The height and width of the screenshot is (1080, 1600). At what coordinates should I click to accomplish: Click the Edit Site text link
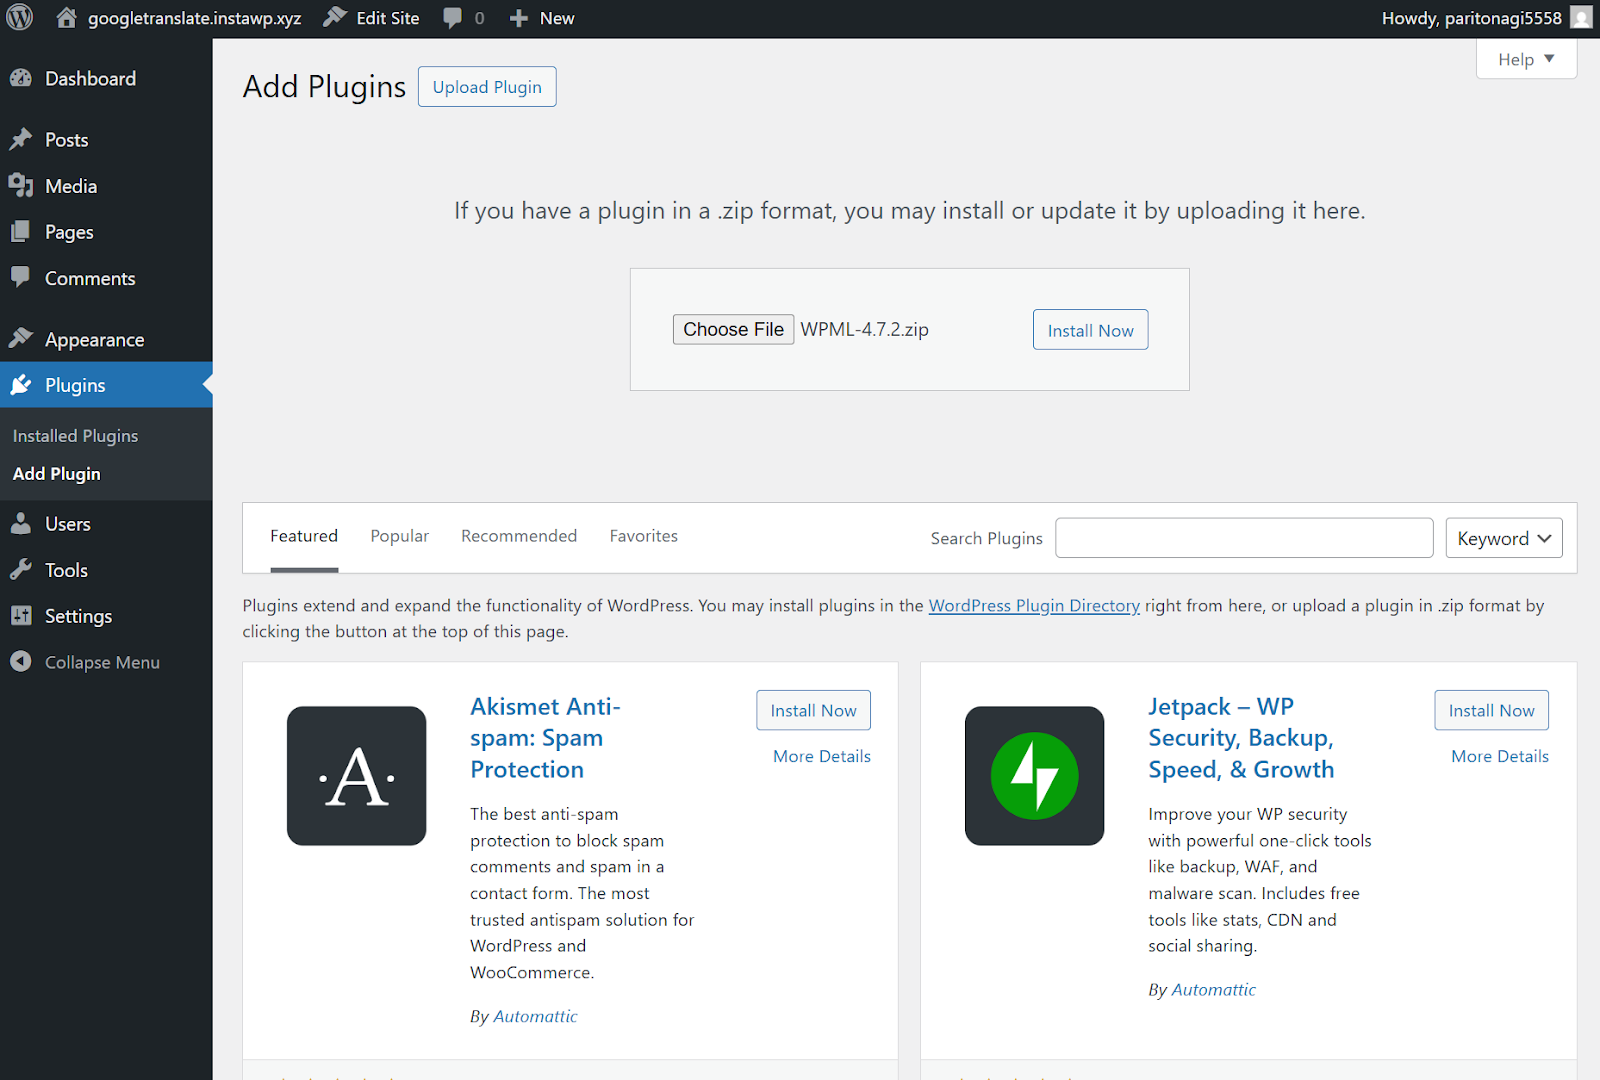click(x=388, y=18)
